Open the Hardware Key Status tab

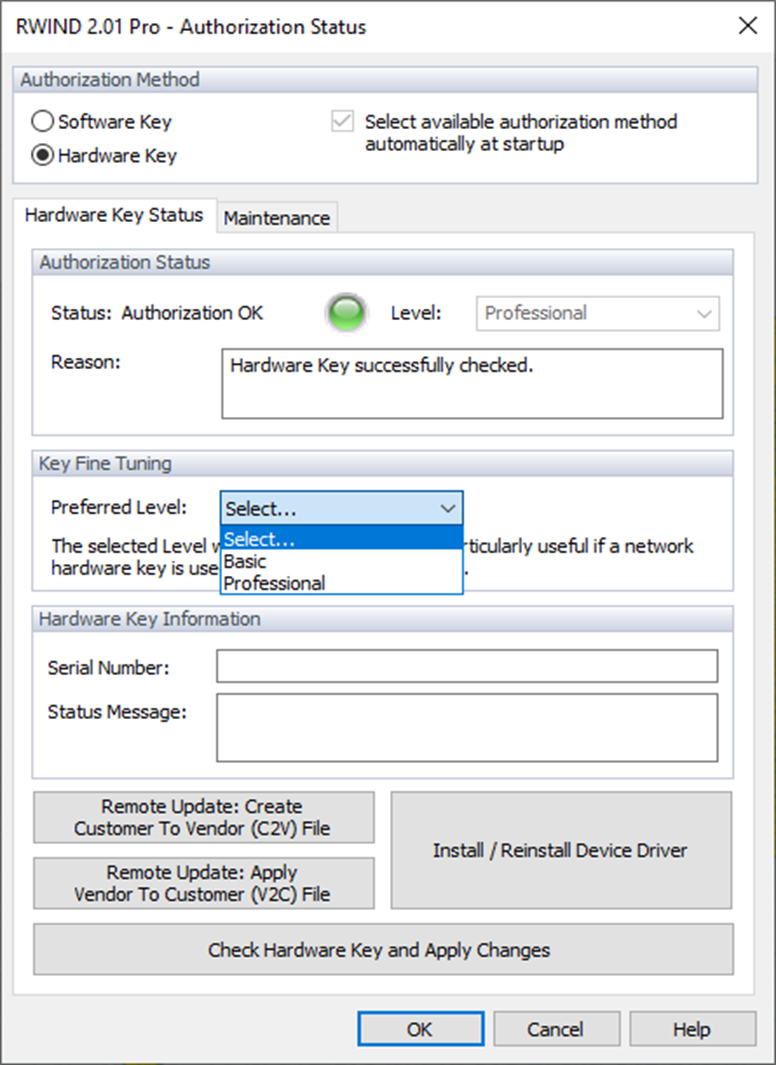113,215
